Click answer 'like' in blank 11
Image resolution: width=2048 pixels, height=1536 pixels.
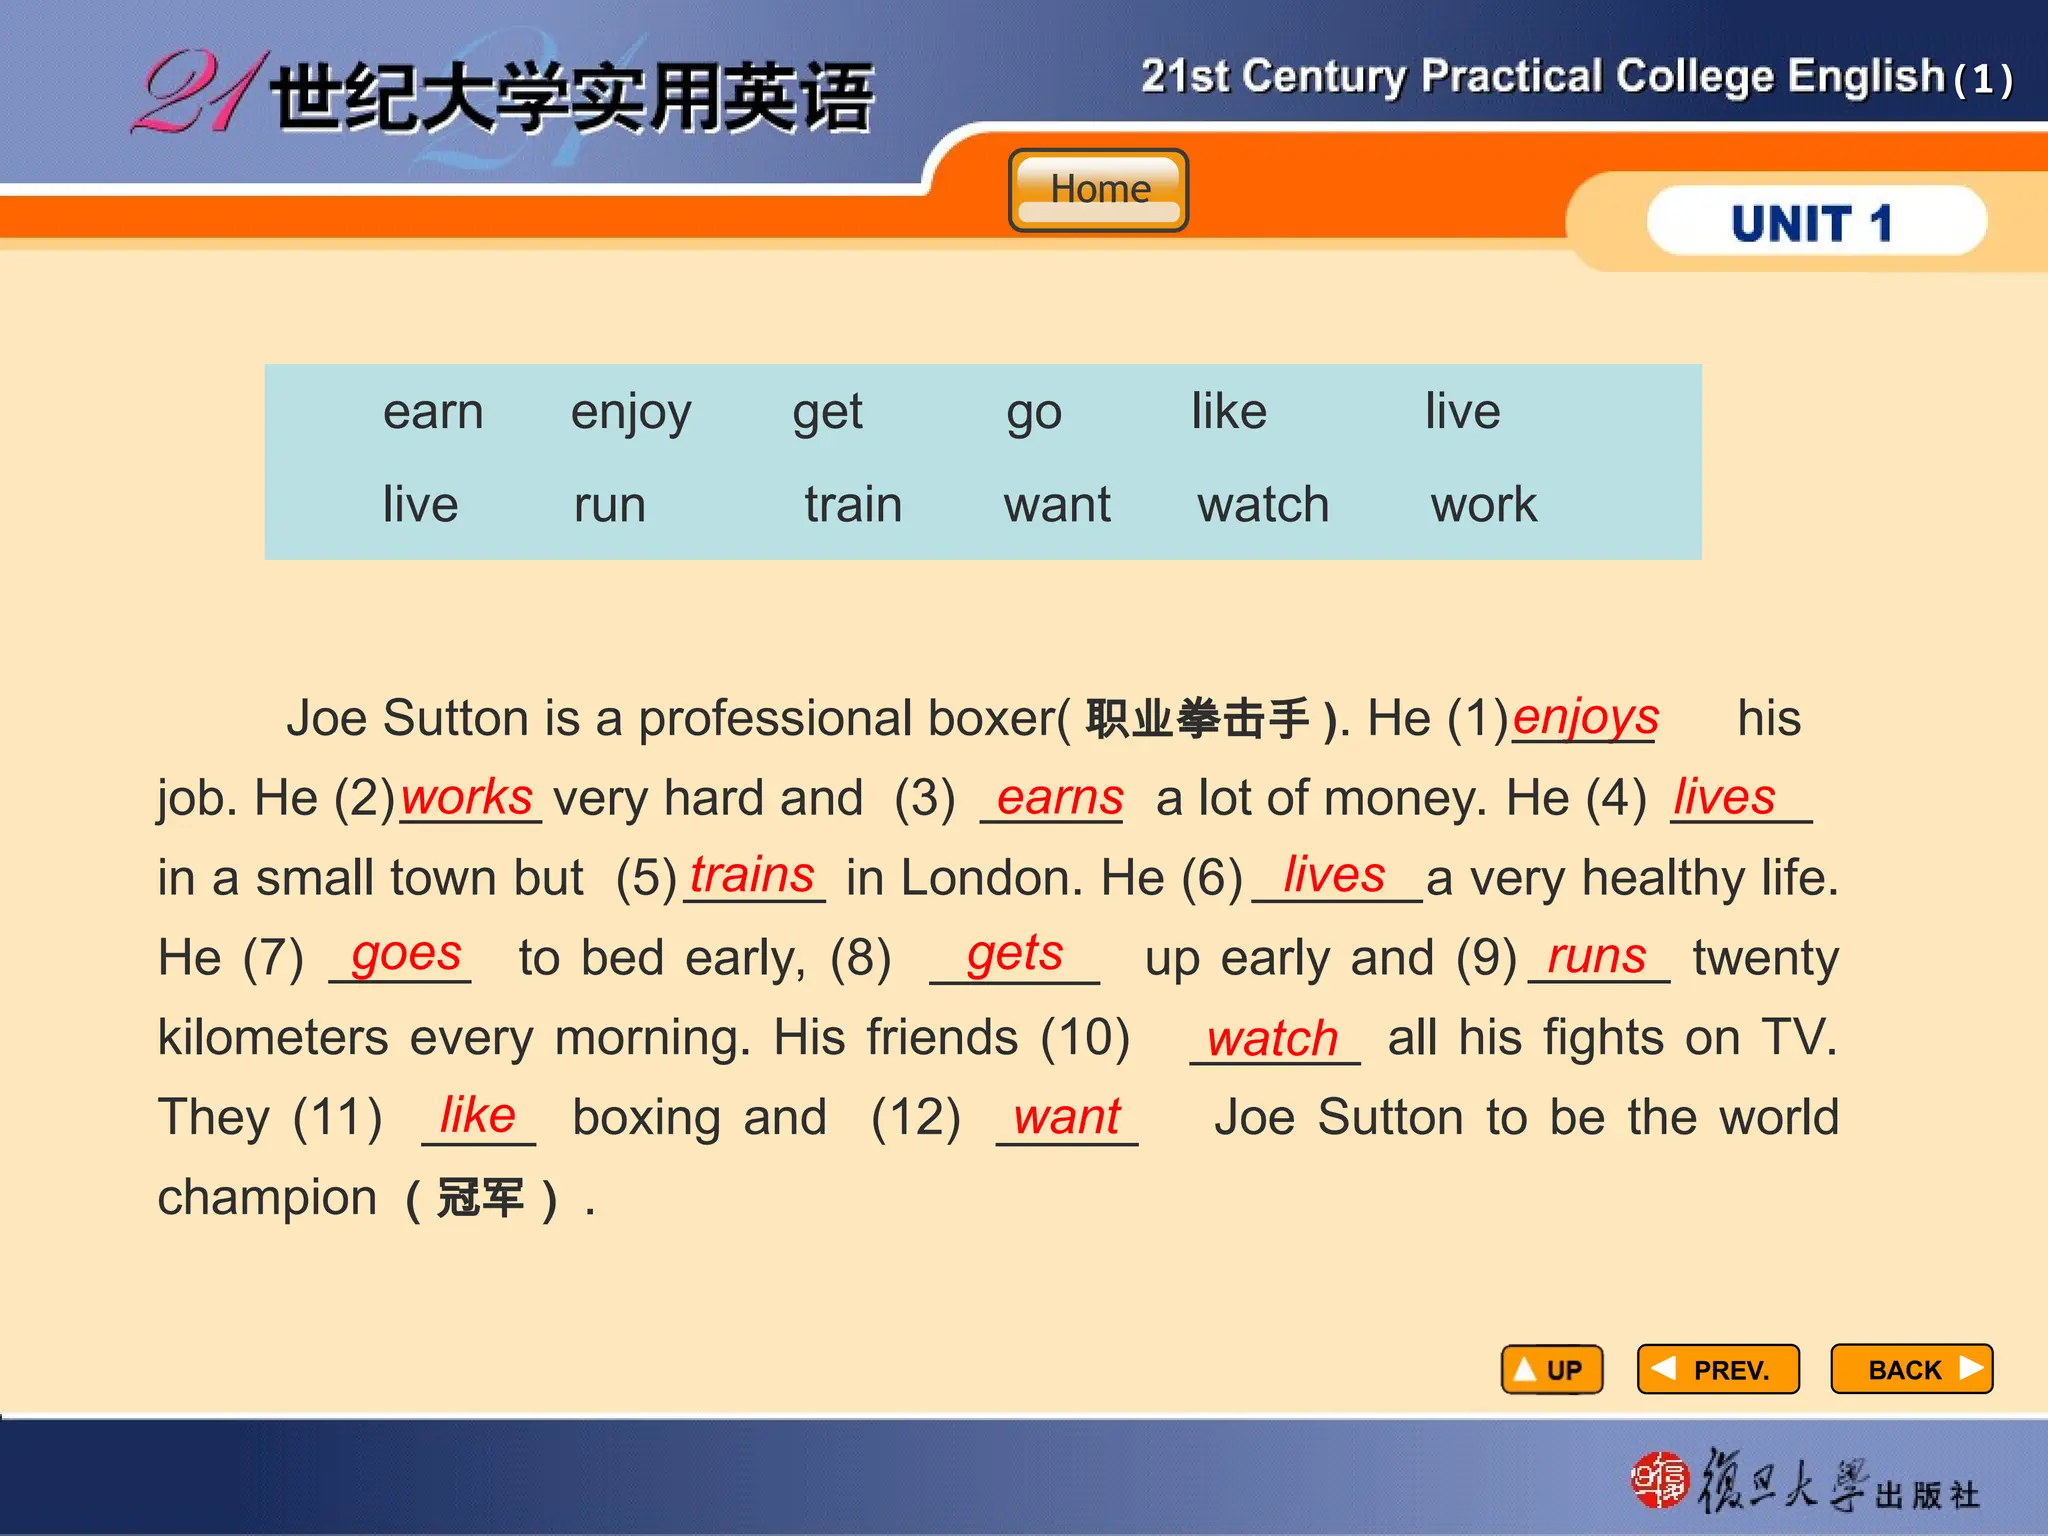[x=478, y=1115]
